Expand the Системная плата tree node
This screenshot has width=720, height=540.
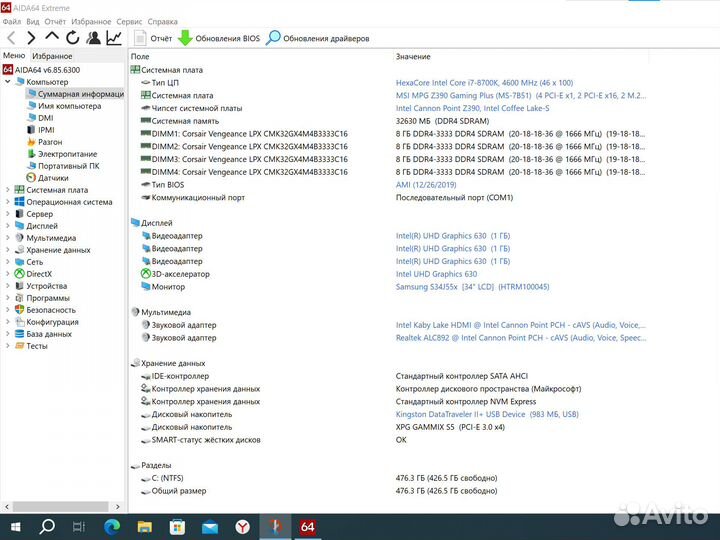click(x=7, y=190)
